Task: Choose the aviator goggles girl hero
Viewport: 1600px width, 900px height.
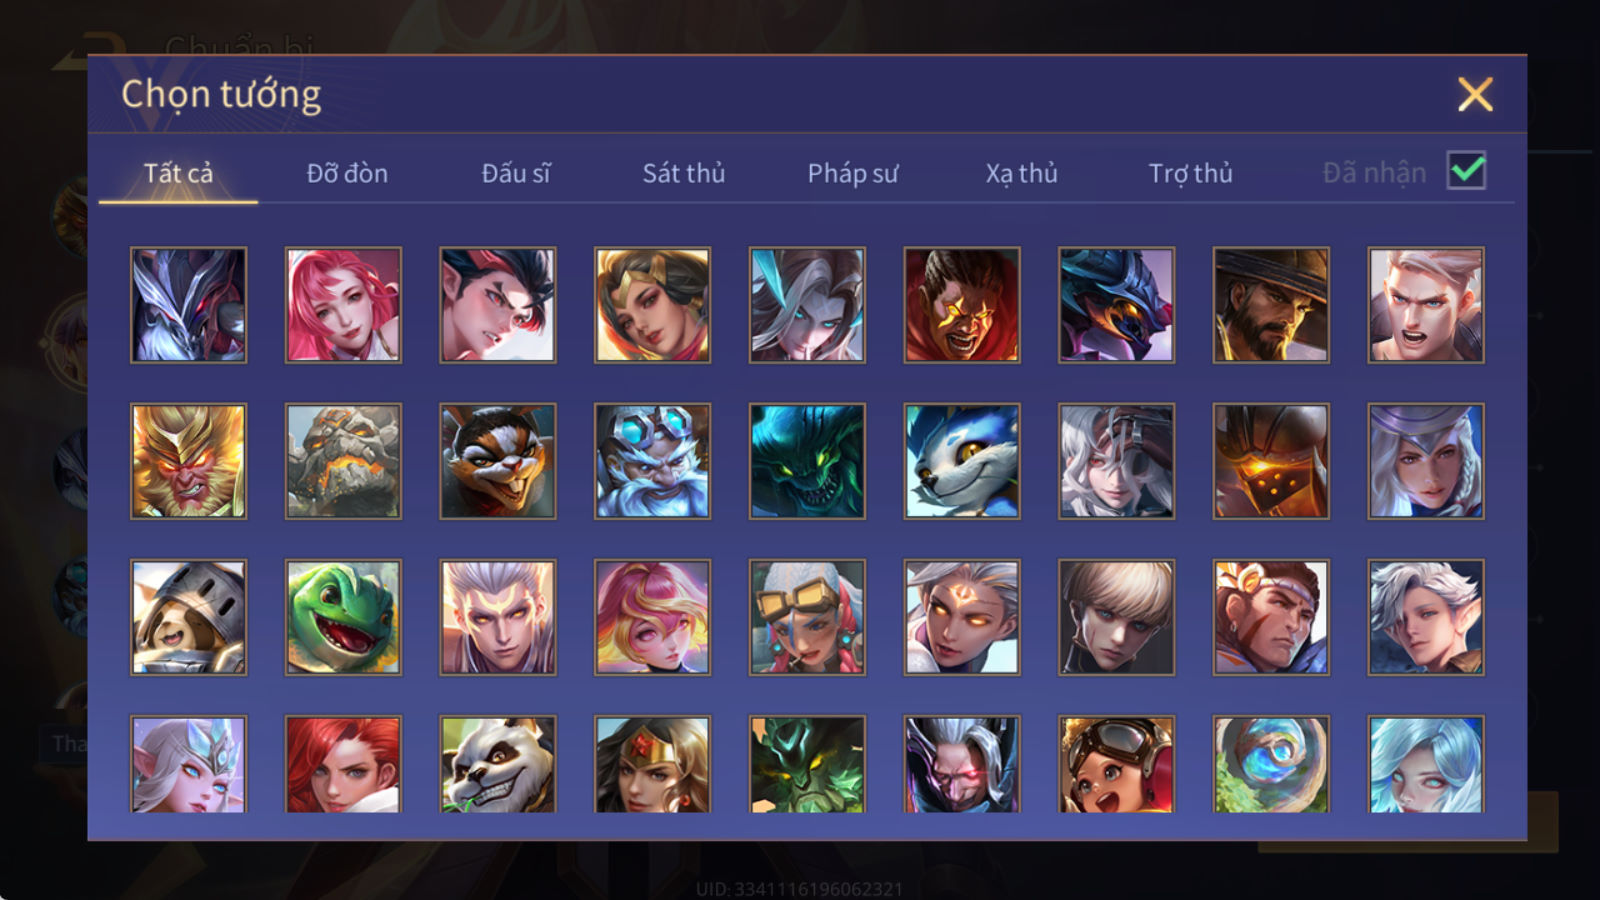Action: click(1116, 764)
